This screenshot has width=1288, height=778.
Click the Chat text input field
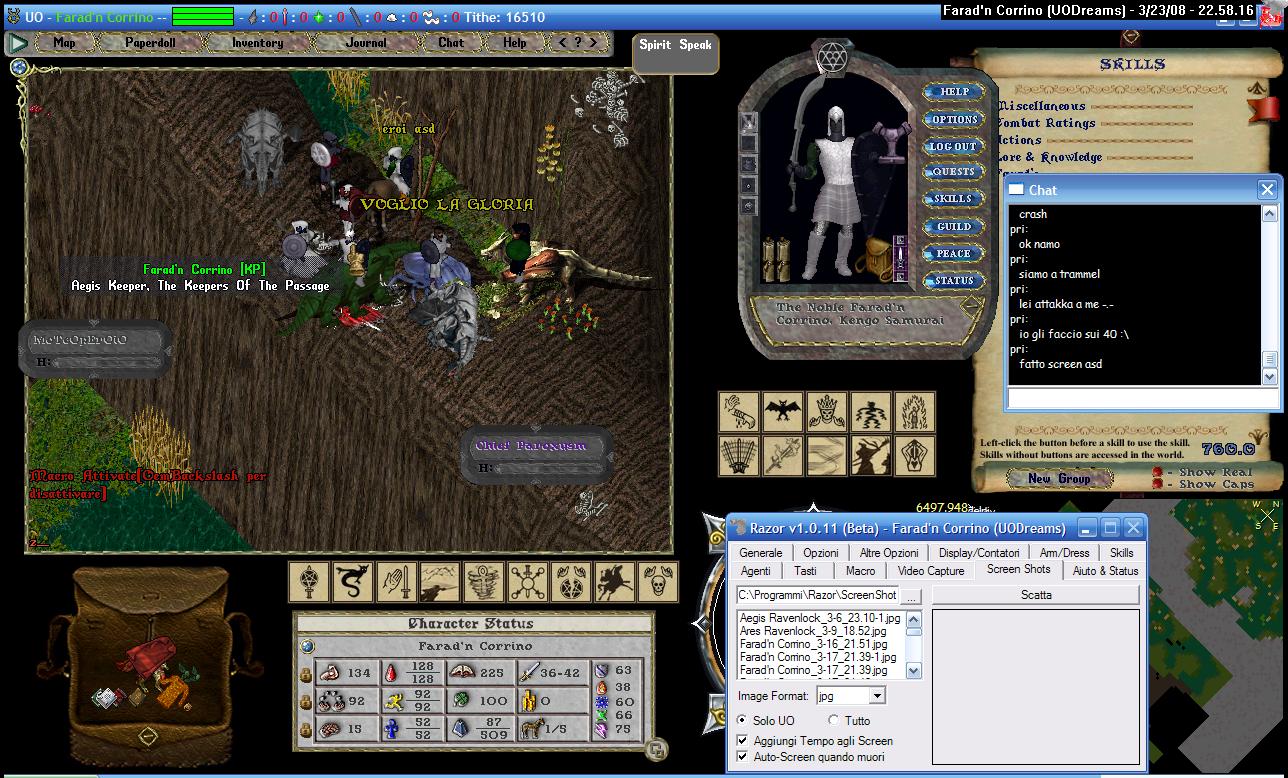pos(1144,398)
